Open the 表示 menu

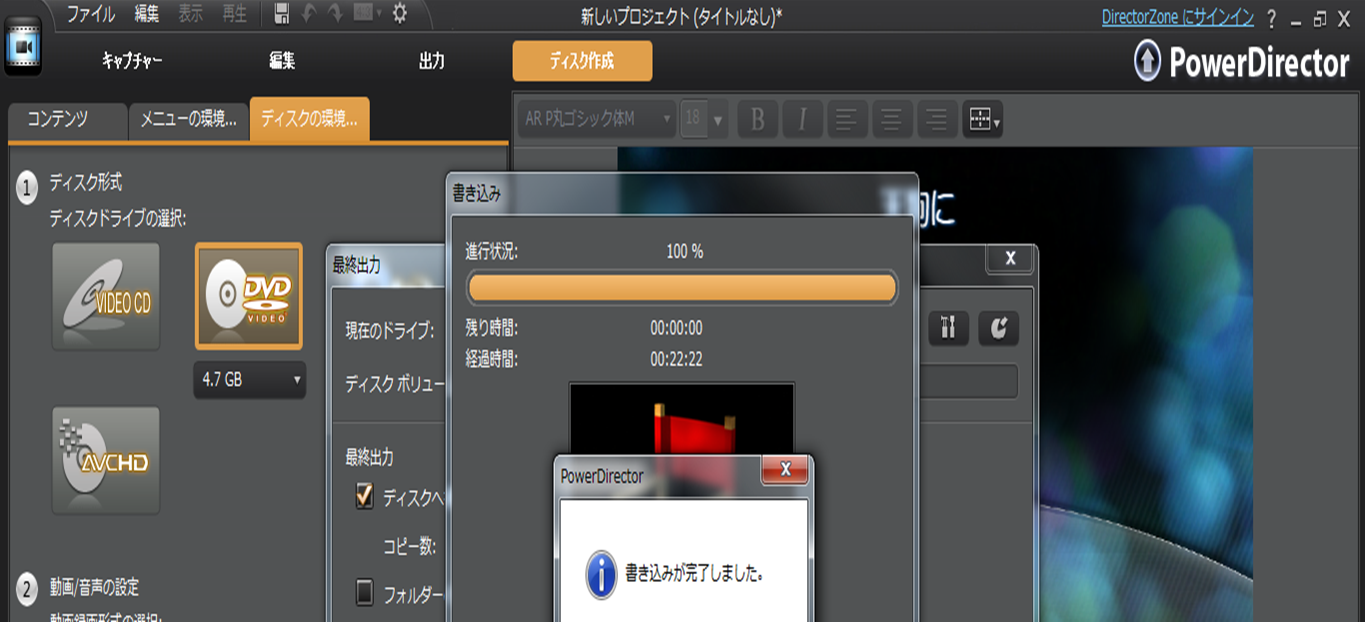[x=190, y=14]
